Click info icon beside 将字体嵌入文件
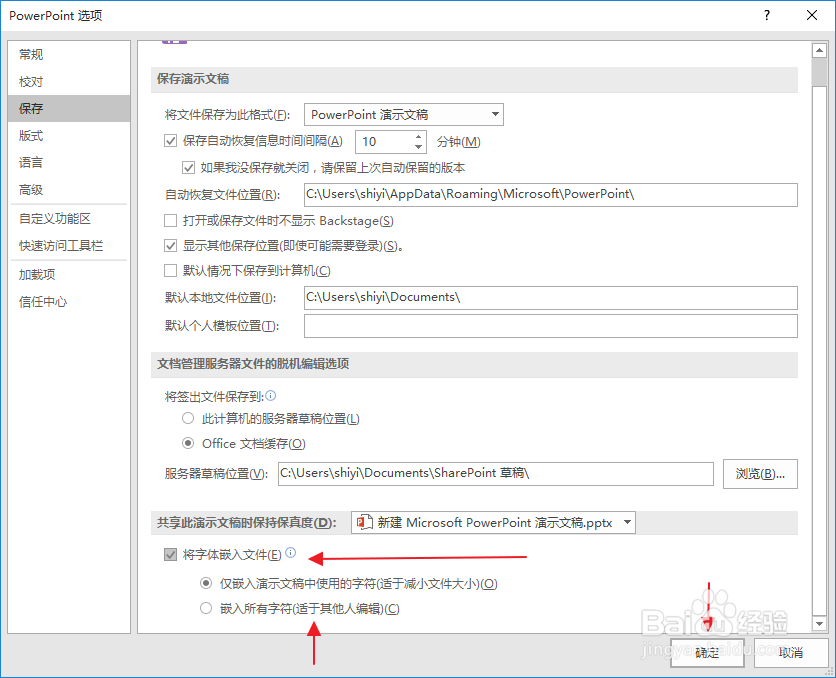Screen dimensions: 836x678 [x=289, y=552]
